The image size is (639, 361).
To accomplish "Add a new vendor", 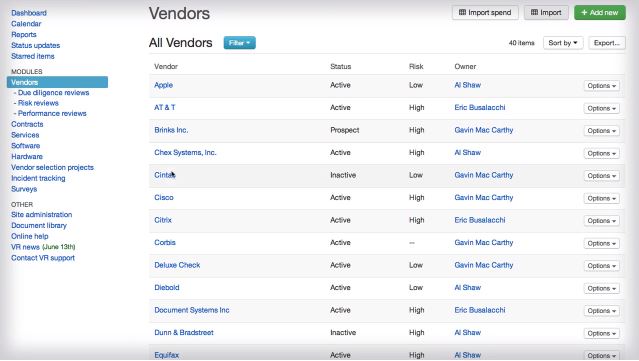I will [x=599, y=13].
